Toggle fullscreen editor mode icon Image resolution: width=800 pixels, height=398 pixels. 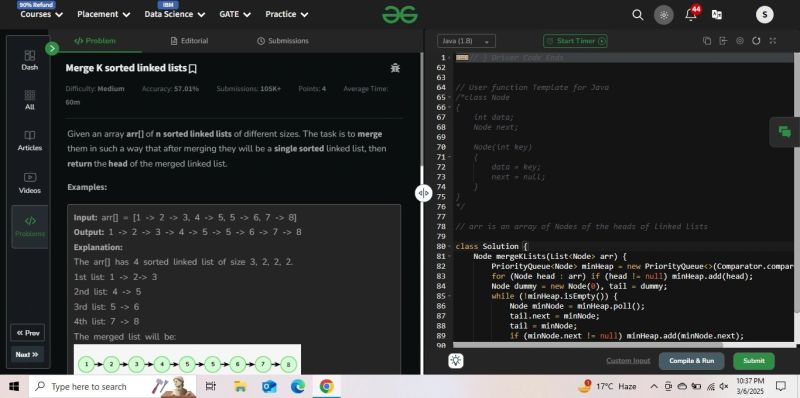tap(772, 41)
